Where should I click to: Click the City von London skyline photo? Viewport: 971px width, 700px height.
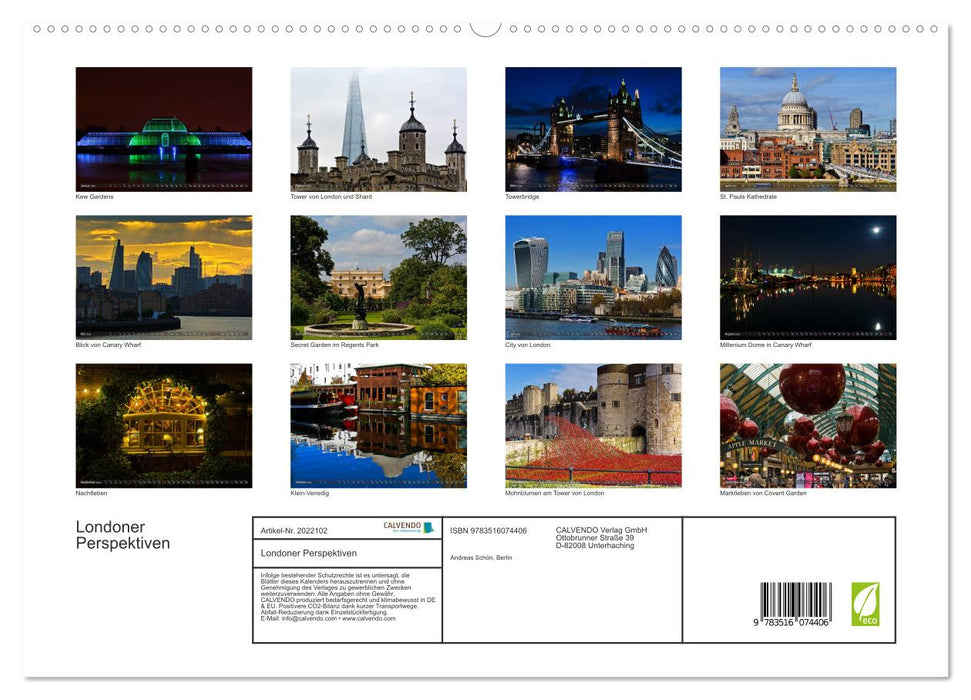click(594, 277)
